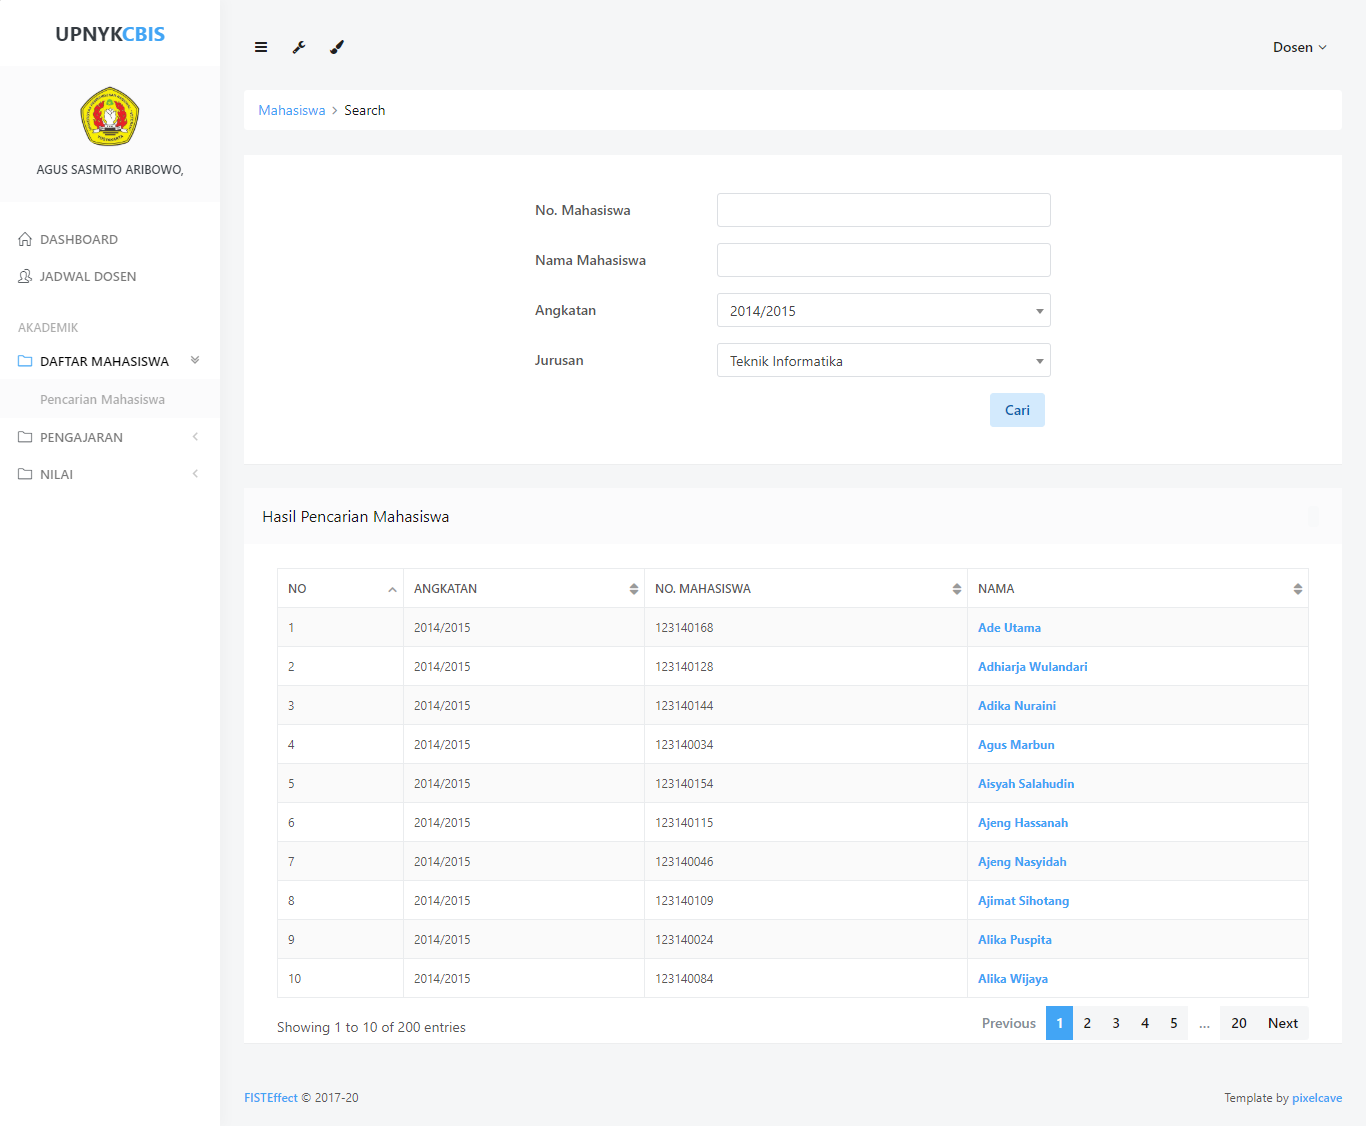Click the Dashboard home icon
1366x1126 pixels.
pos(25,239)
